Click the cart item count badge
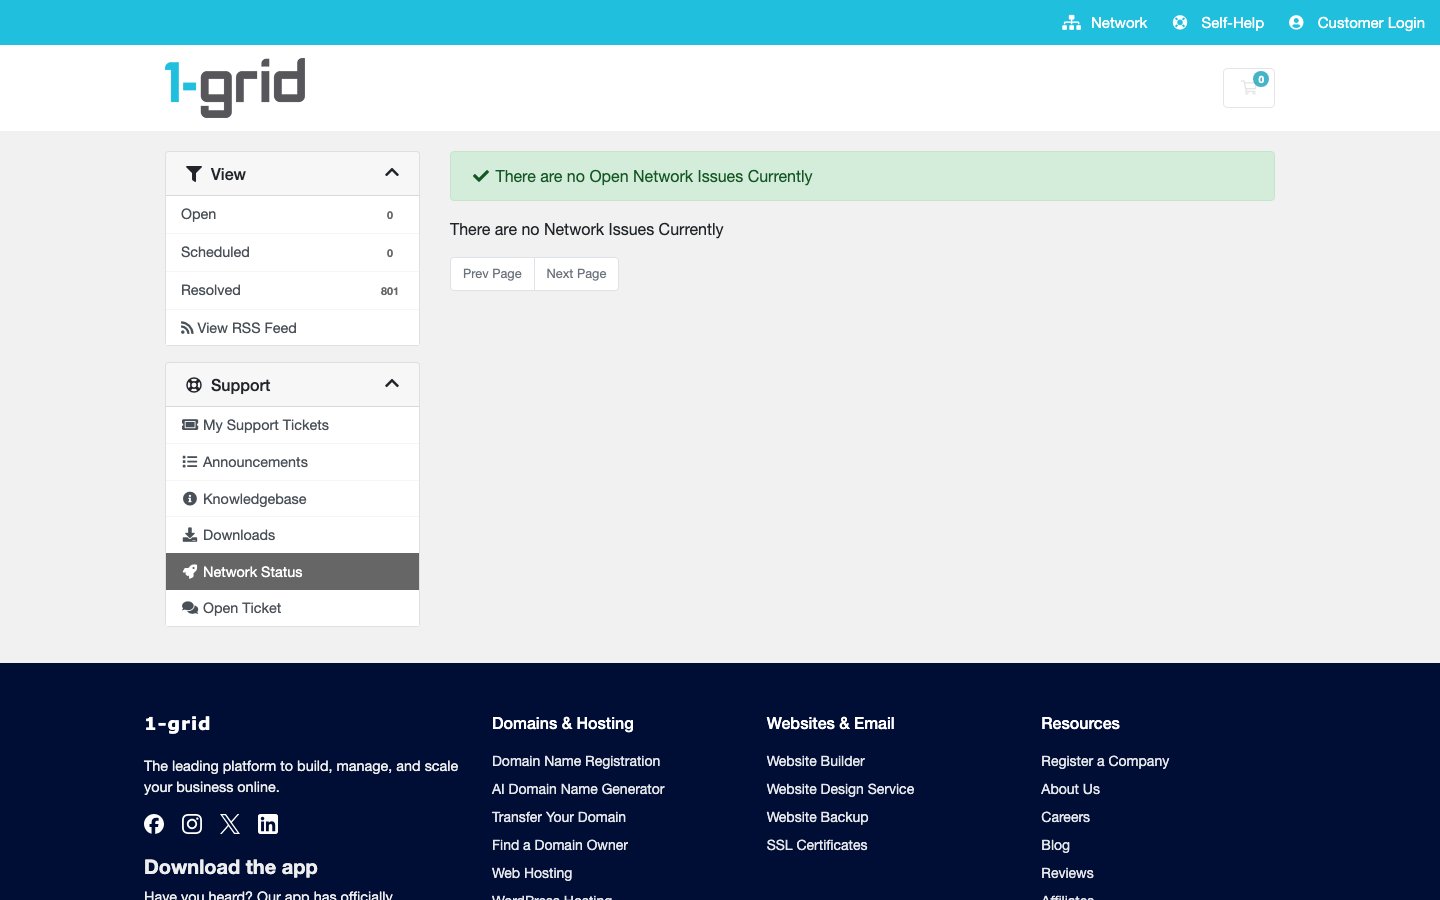Screen dimensions: 1440x900 click(1261, 79)
